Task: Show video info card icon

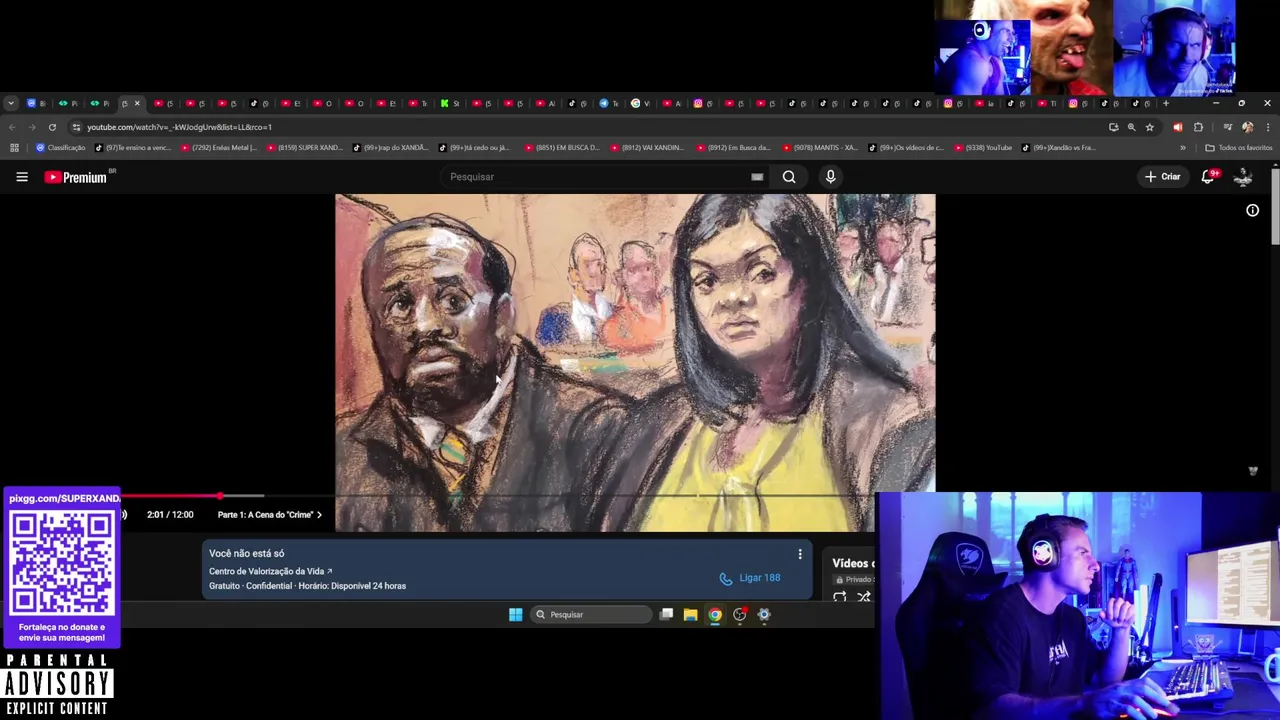Action: pos(1252,210)
